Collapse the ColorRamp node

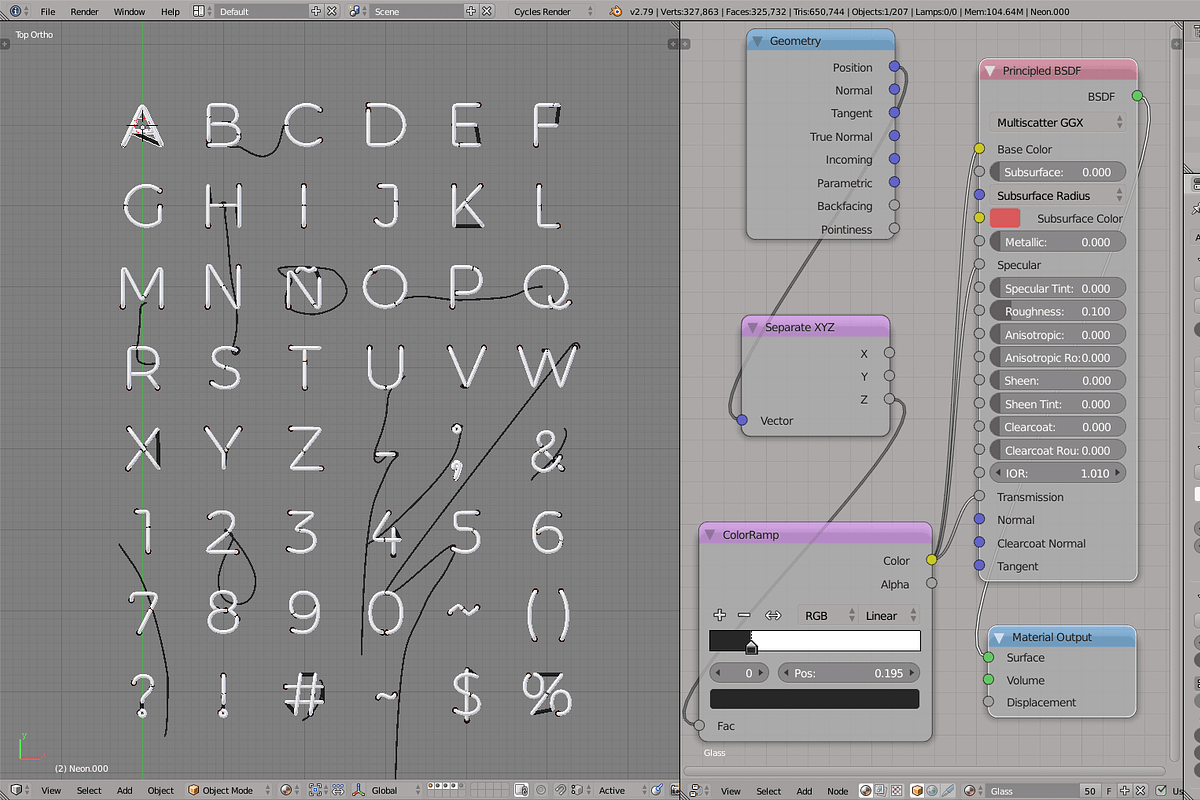(711, 535)
